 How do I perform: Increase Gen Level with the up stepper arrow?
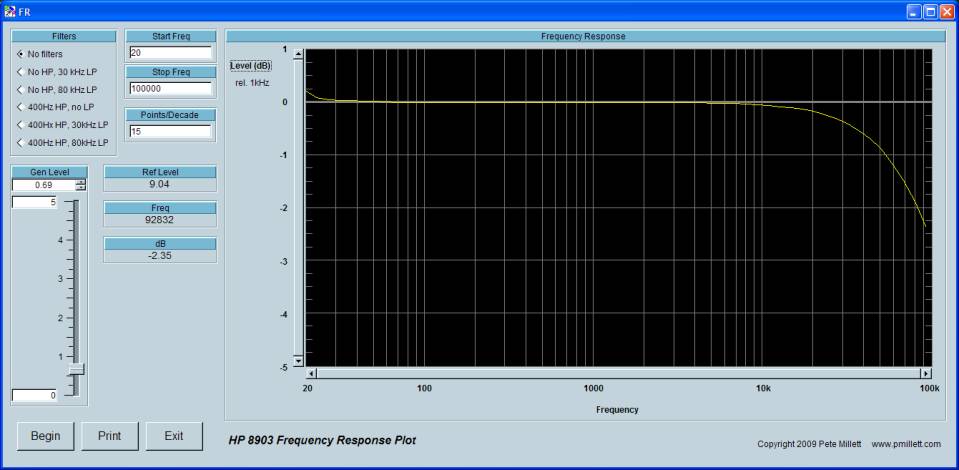coord(81,182)
